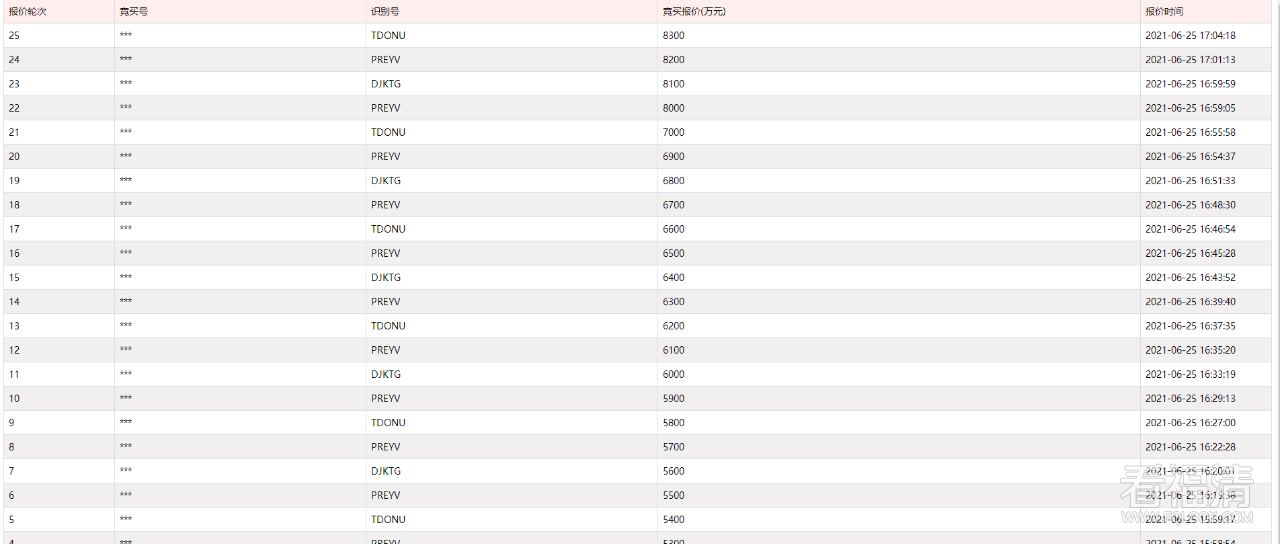Screen dimensions: 1280x544
Task: Select the 8000 bid price cell
Action: [x=674, y=108]
